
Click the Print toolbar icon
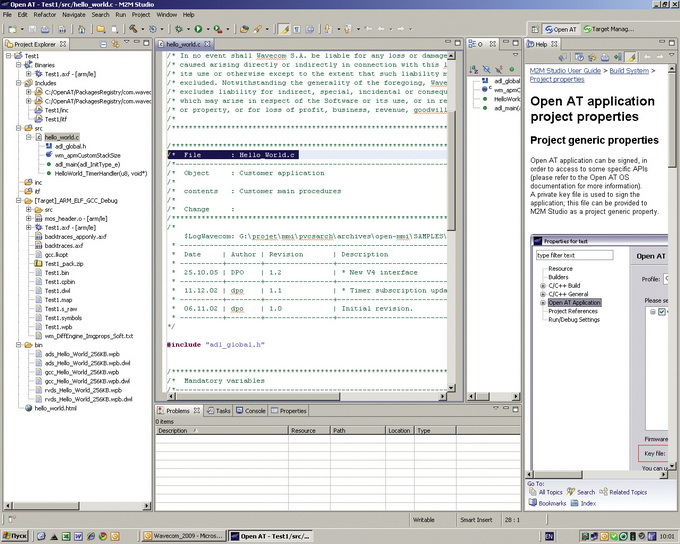[x=45, y=29]
